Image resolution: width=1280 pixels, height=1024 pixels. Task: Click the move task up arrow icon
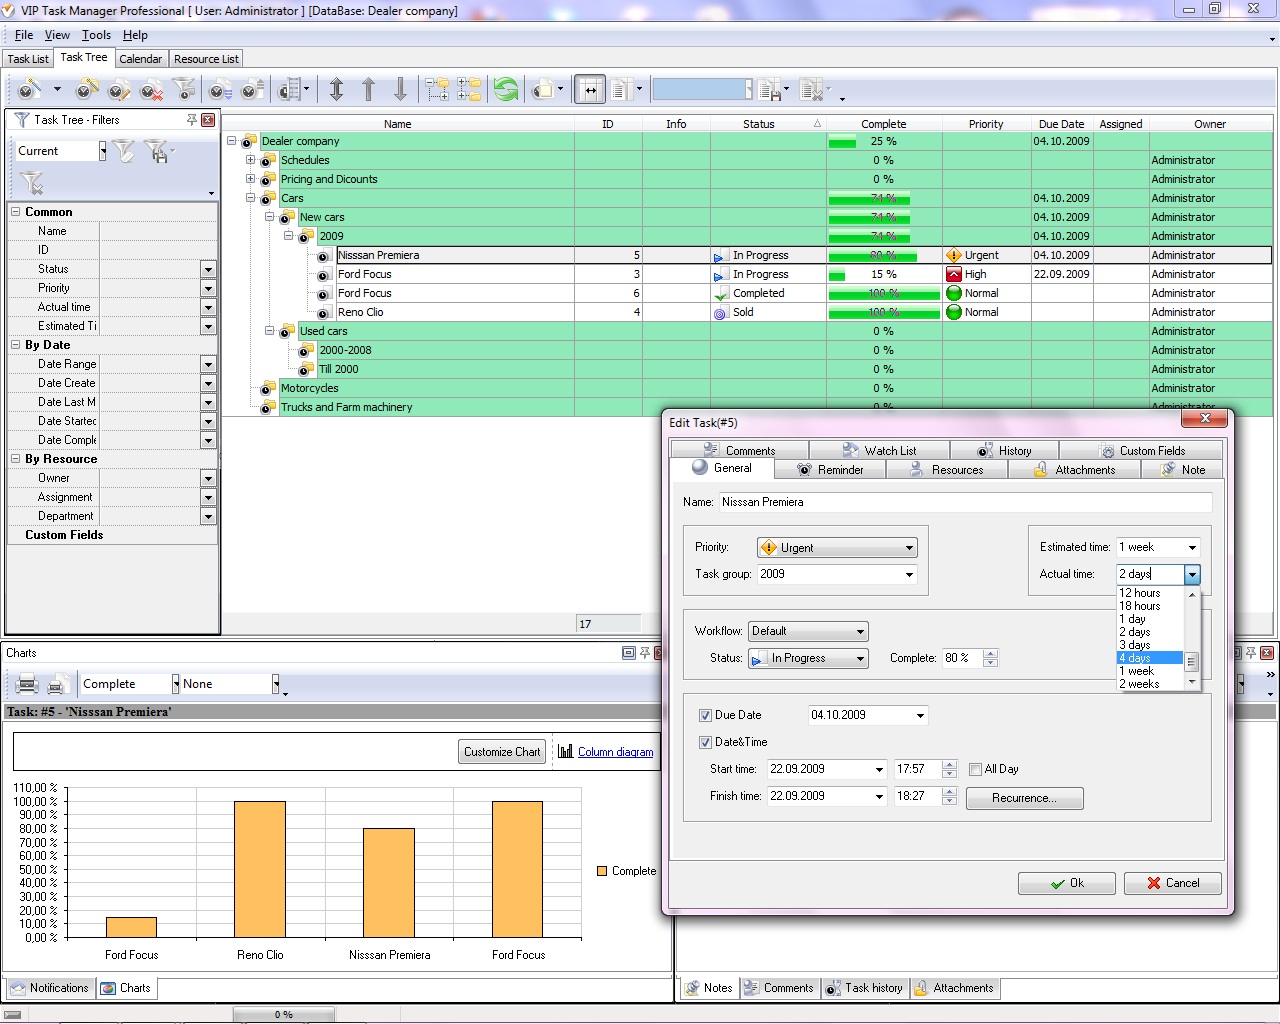[368, 90]
